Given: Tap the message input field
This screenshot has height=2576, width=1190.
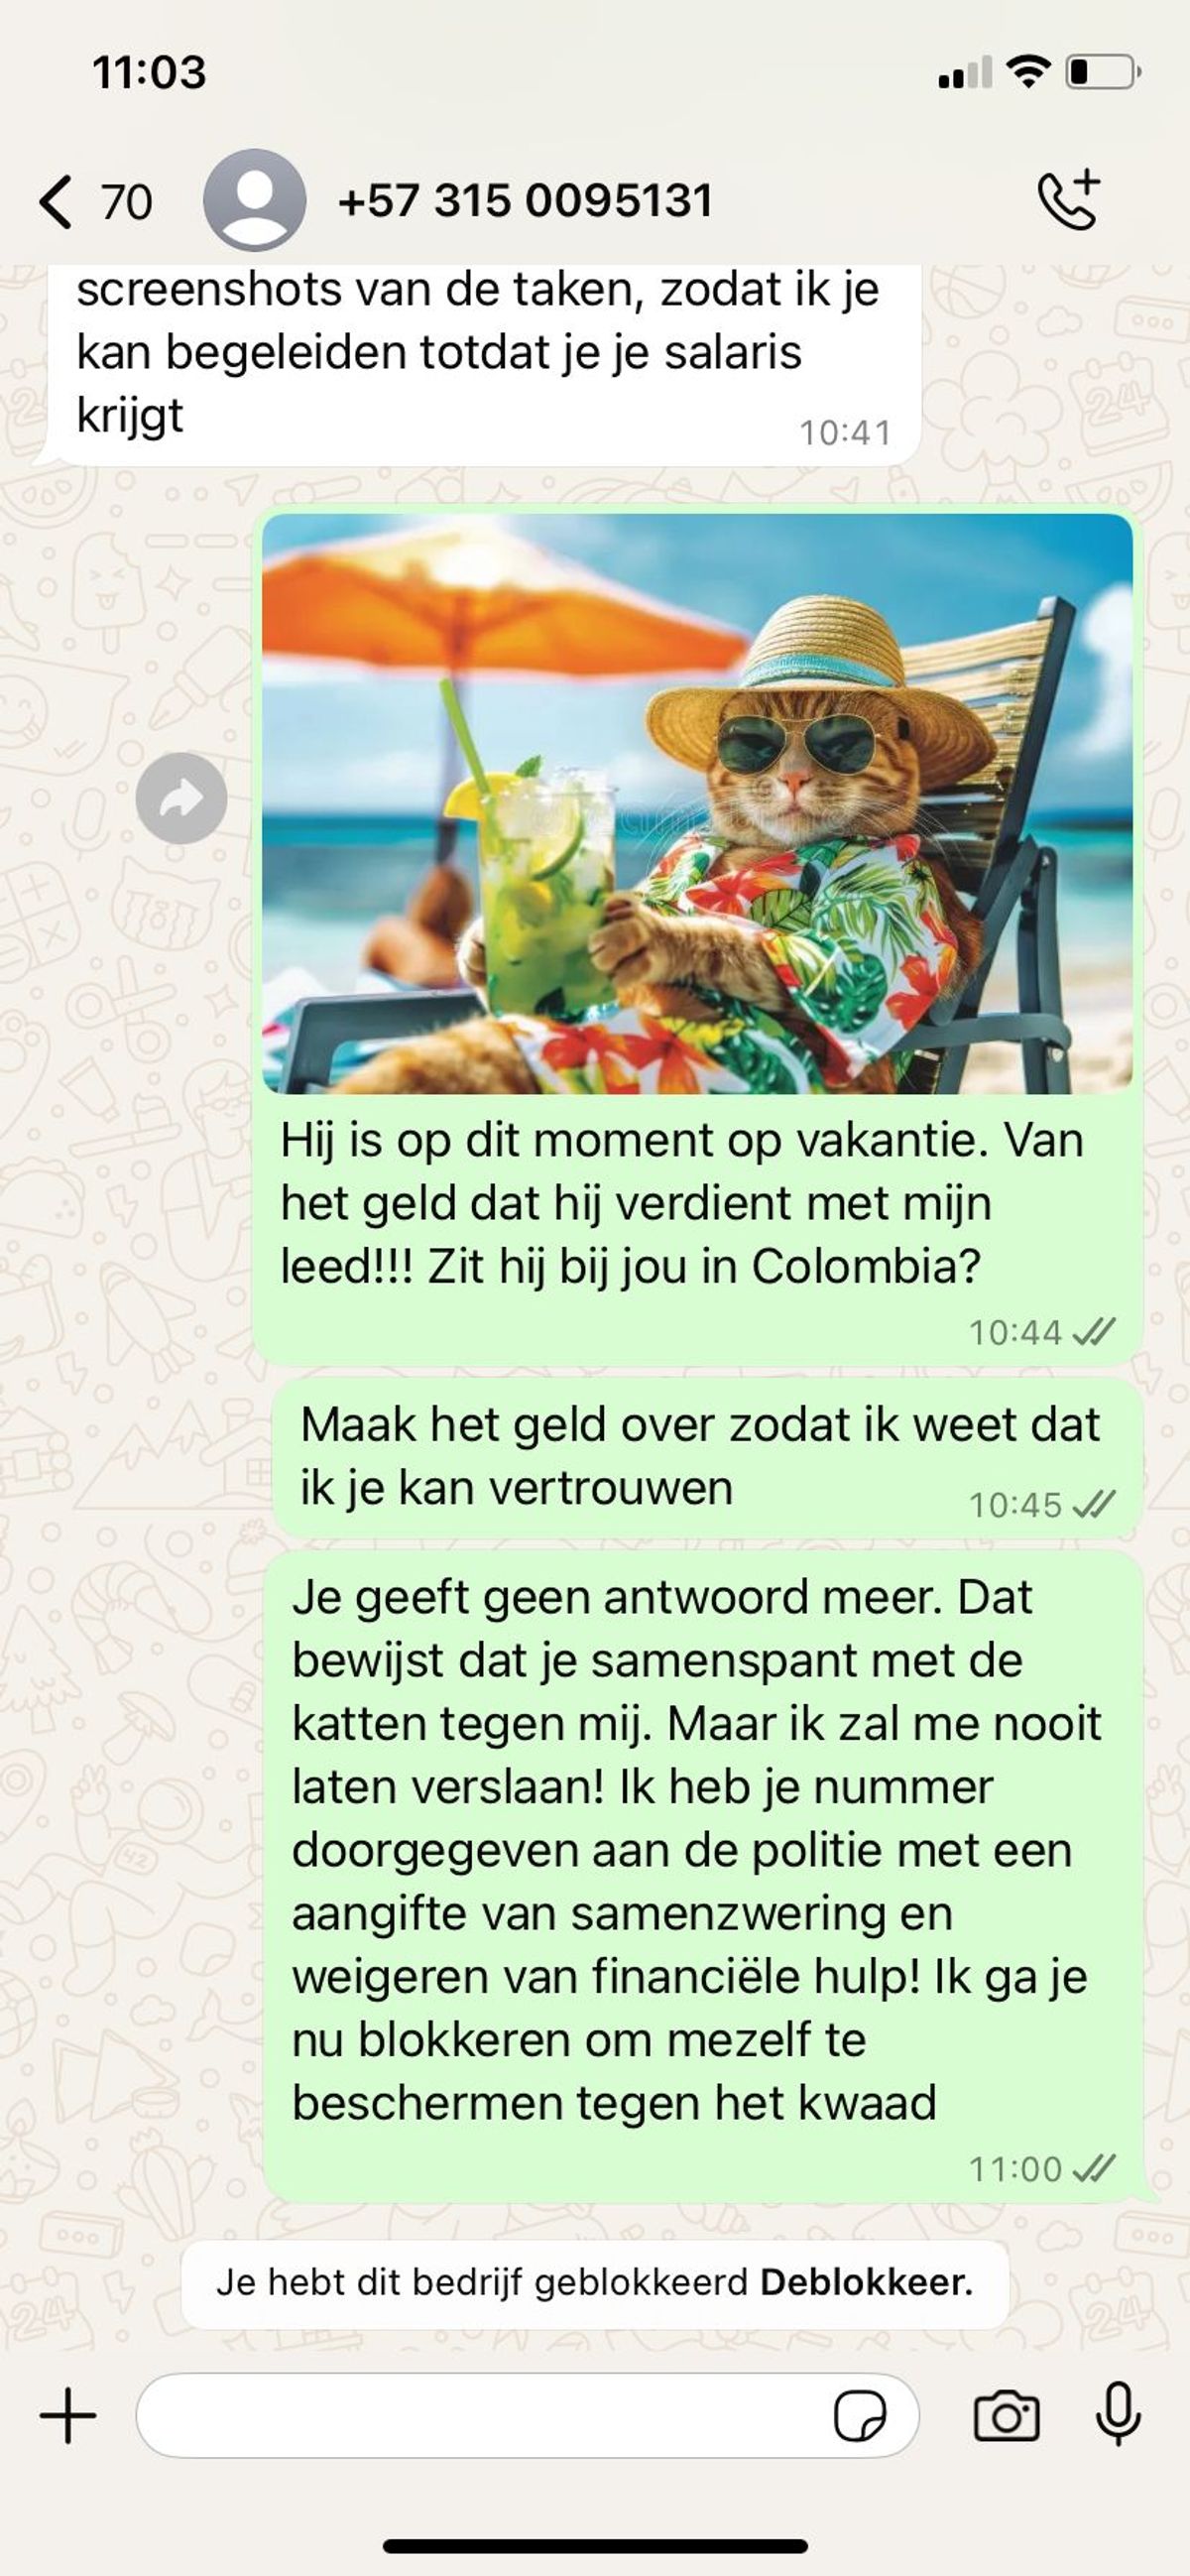Looking at the screenshot, I should coord(527,2416).
